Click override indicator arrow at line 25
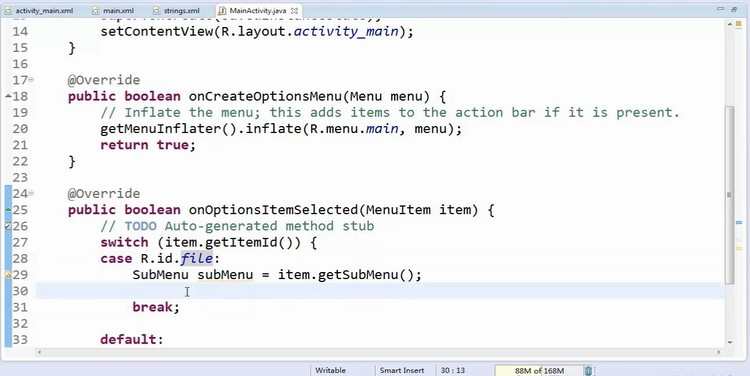 [8, 210]
